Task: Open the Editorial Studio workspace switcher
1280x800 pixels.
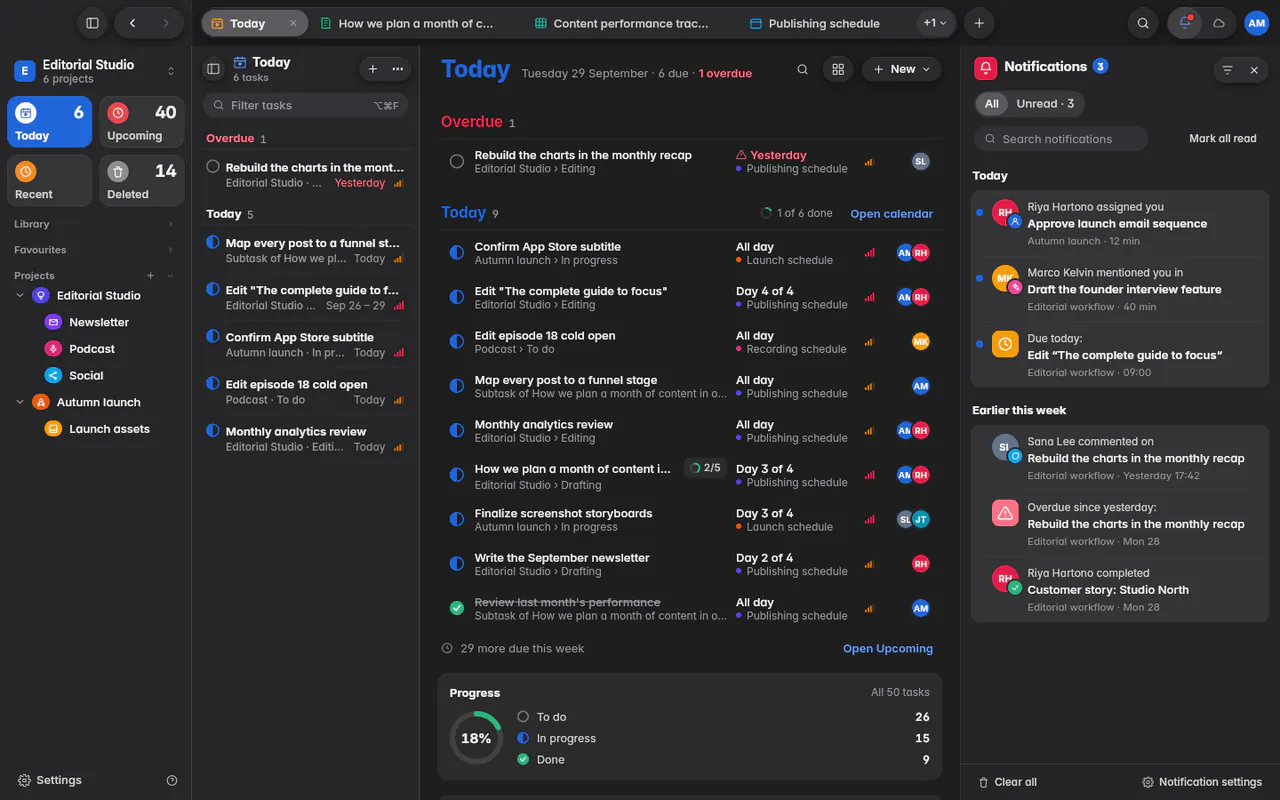Action: point(95,71)
